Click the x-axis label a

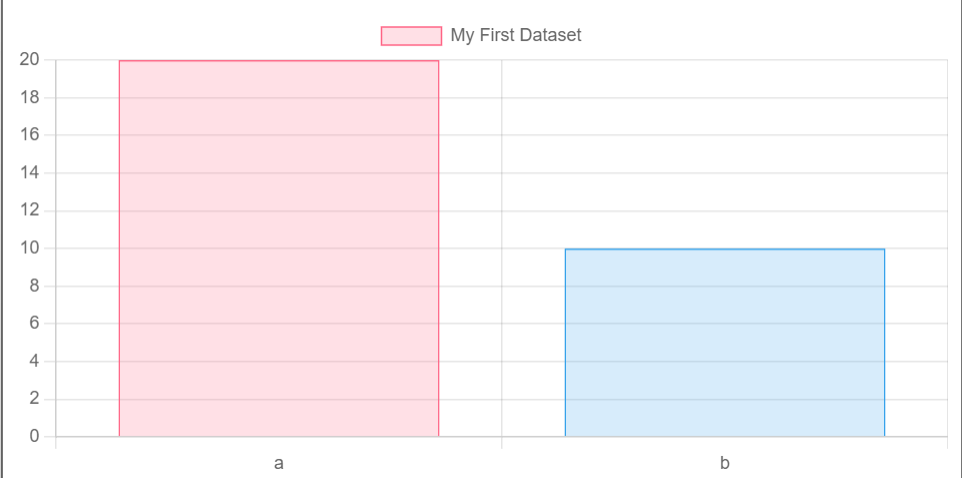279,463
